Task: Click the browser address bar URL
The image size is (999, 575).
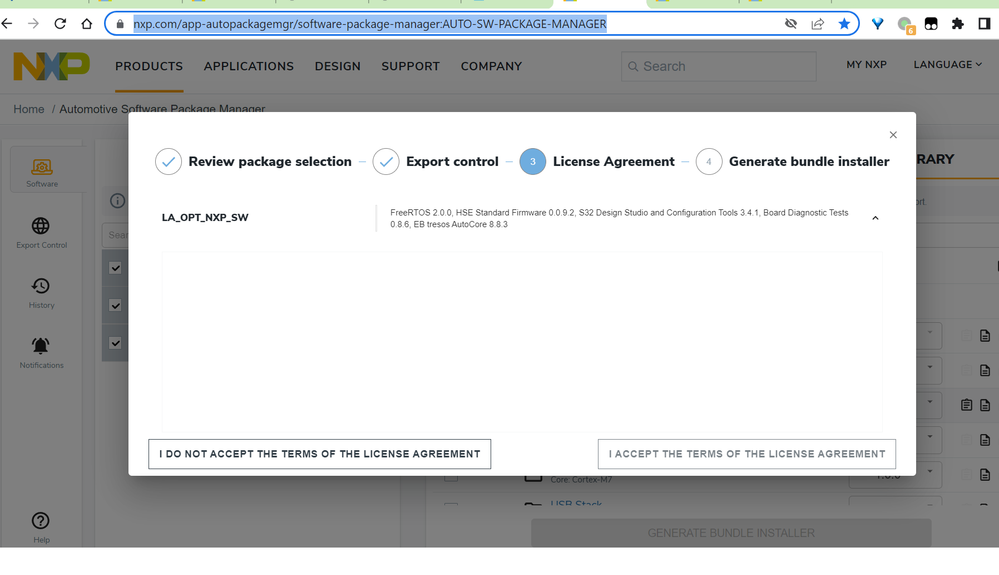Action: [370, 24]
